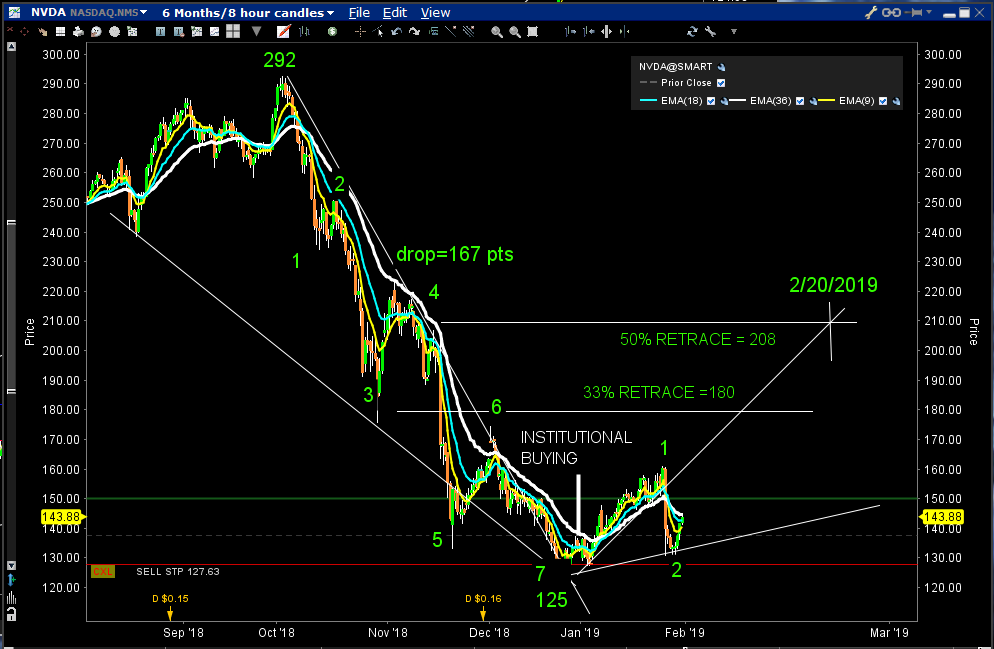Click the SELL STP 127.63 order label
994x649 pixels.
pos(178,572)
